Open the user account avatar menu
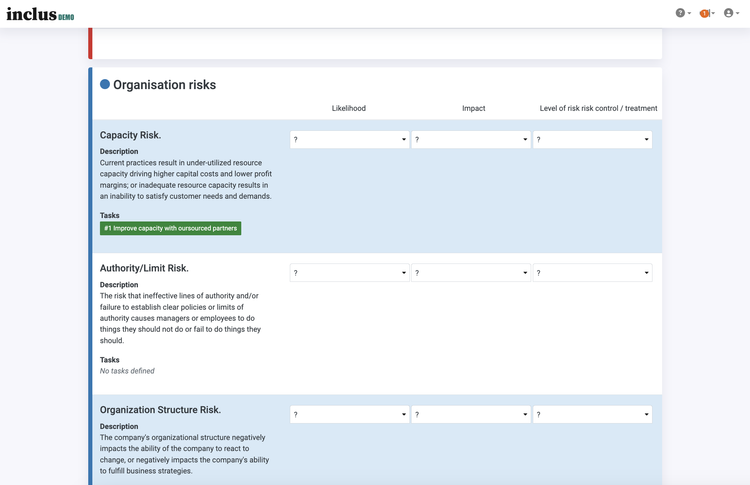The image size is (750, 485). pyautogui.click(x=731, y=13)
